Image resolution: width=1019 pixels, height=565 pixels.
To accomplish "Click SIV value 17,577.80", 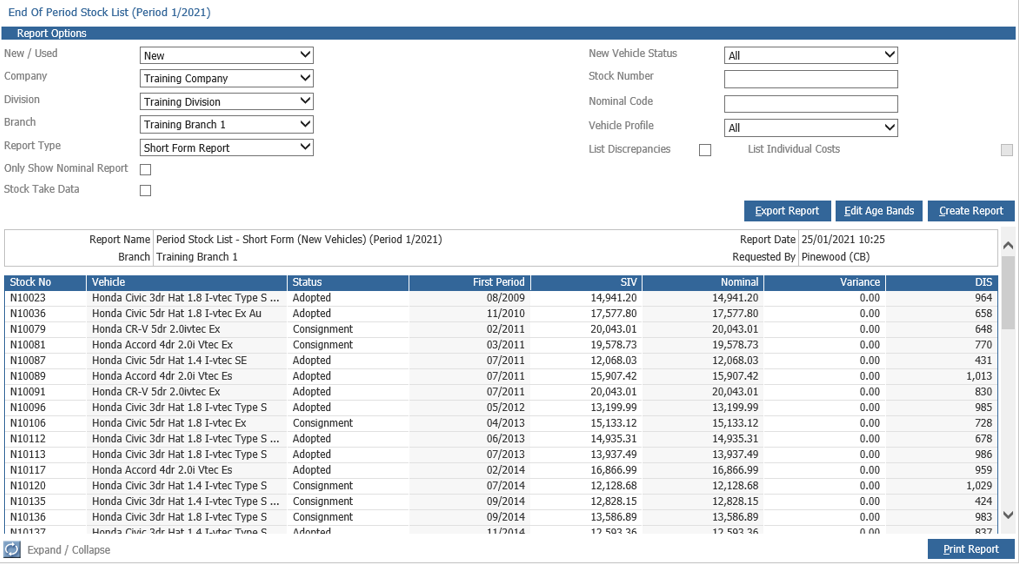I will pos(613,313).
